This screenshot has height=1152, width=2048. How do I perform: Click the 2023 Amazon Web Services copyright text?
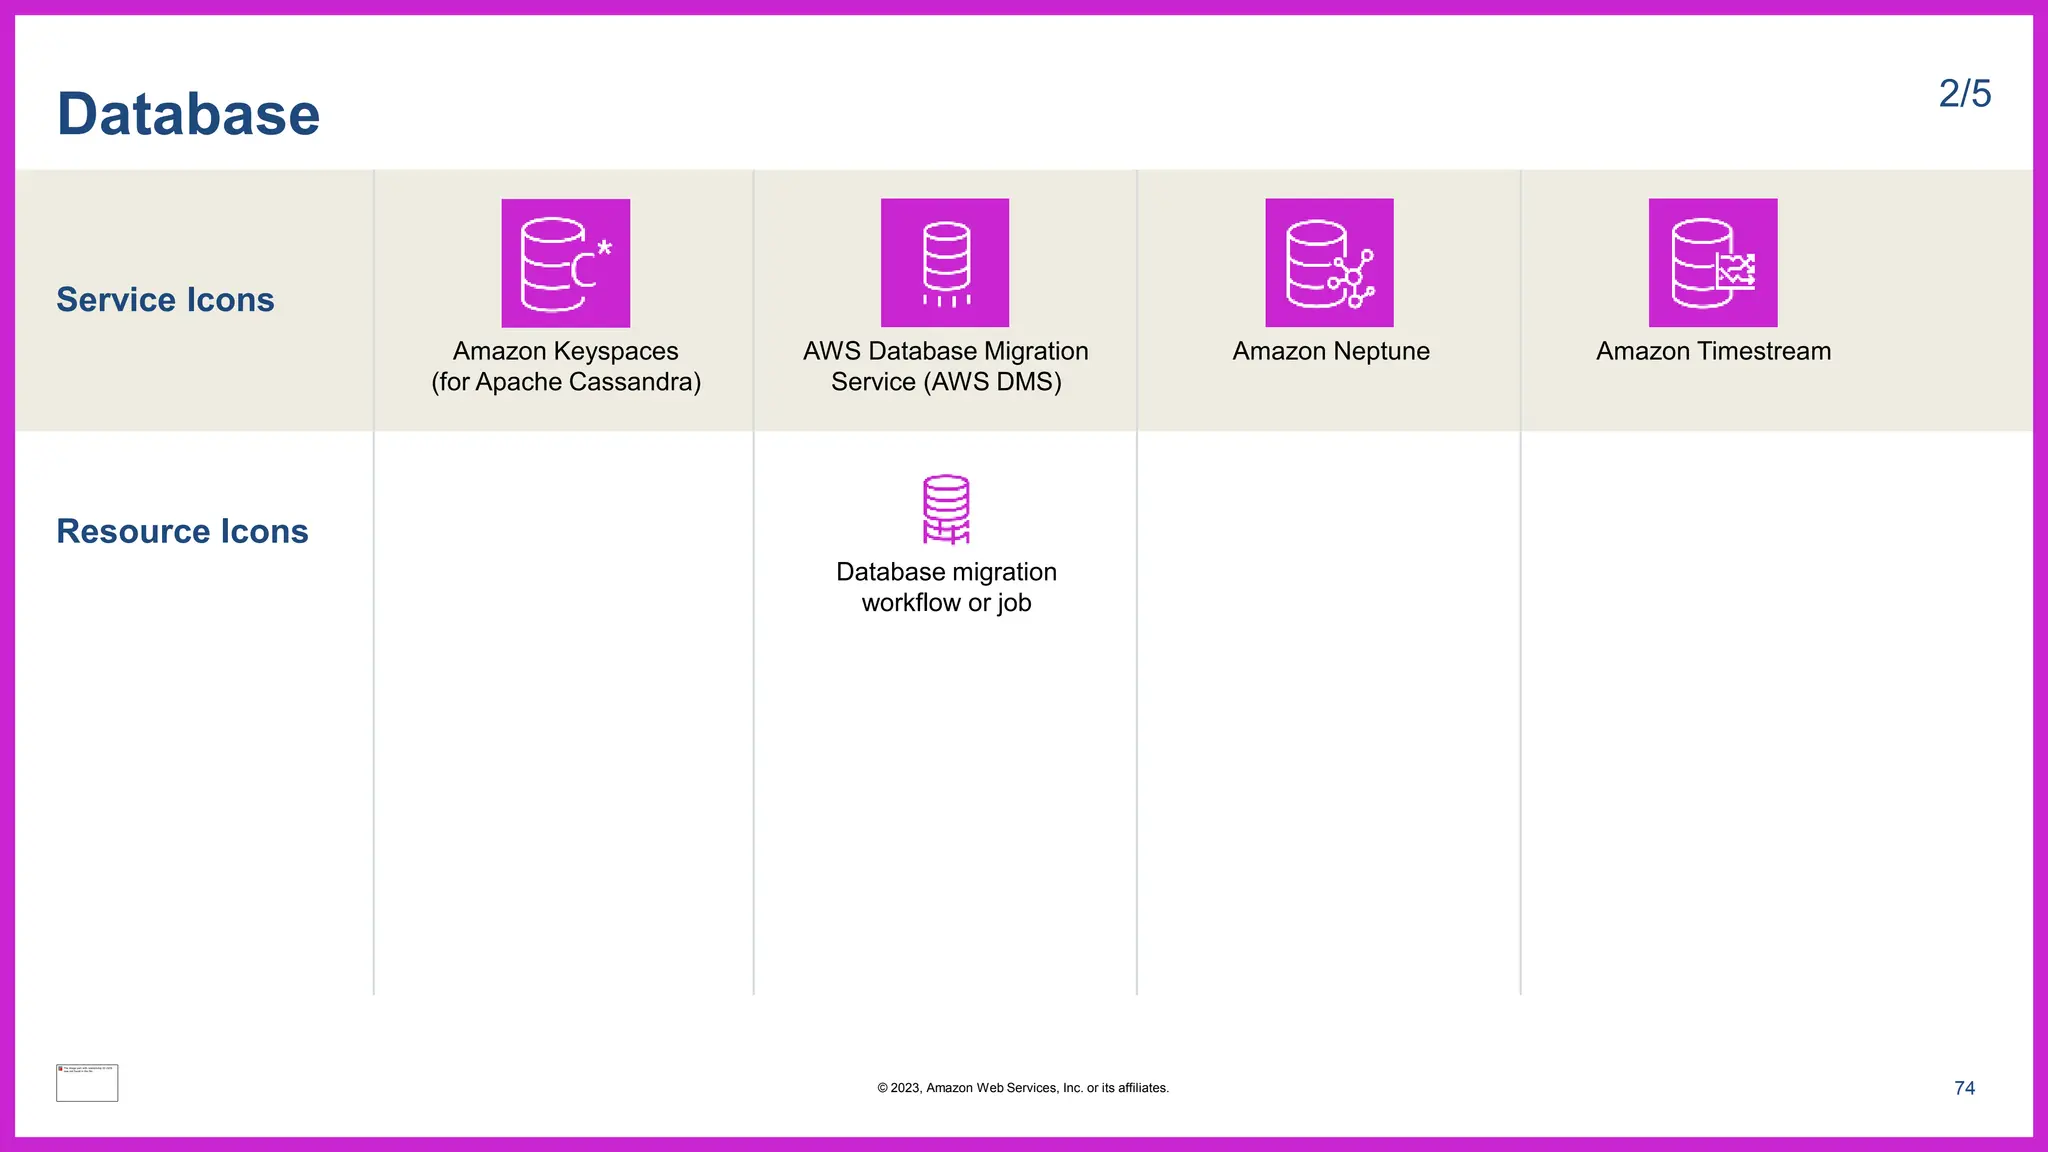point(1023,1088)
